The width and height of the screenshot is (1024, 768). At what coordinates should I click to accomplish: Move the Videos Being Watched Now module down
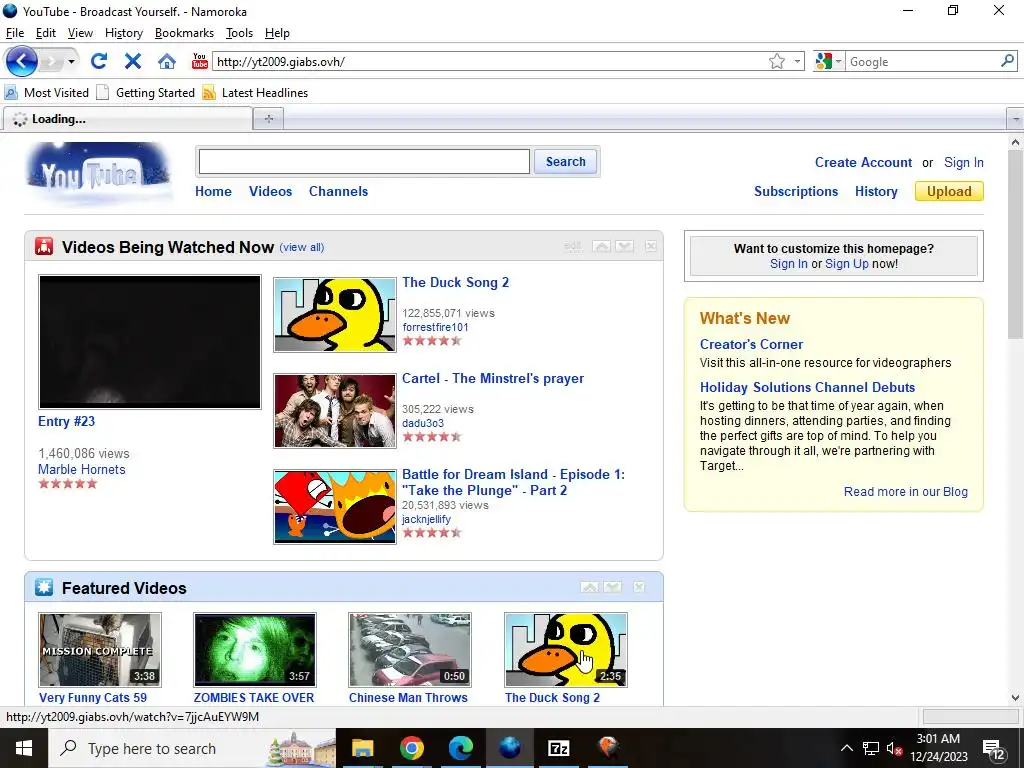[x=624, y=246]
